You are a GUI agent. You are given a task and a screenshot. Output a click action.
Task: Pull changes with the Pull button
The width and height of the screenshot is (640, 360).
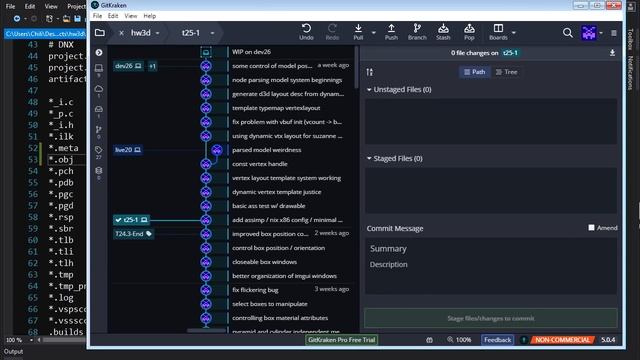(358, 32)
